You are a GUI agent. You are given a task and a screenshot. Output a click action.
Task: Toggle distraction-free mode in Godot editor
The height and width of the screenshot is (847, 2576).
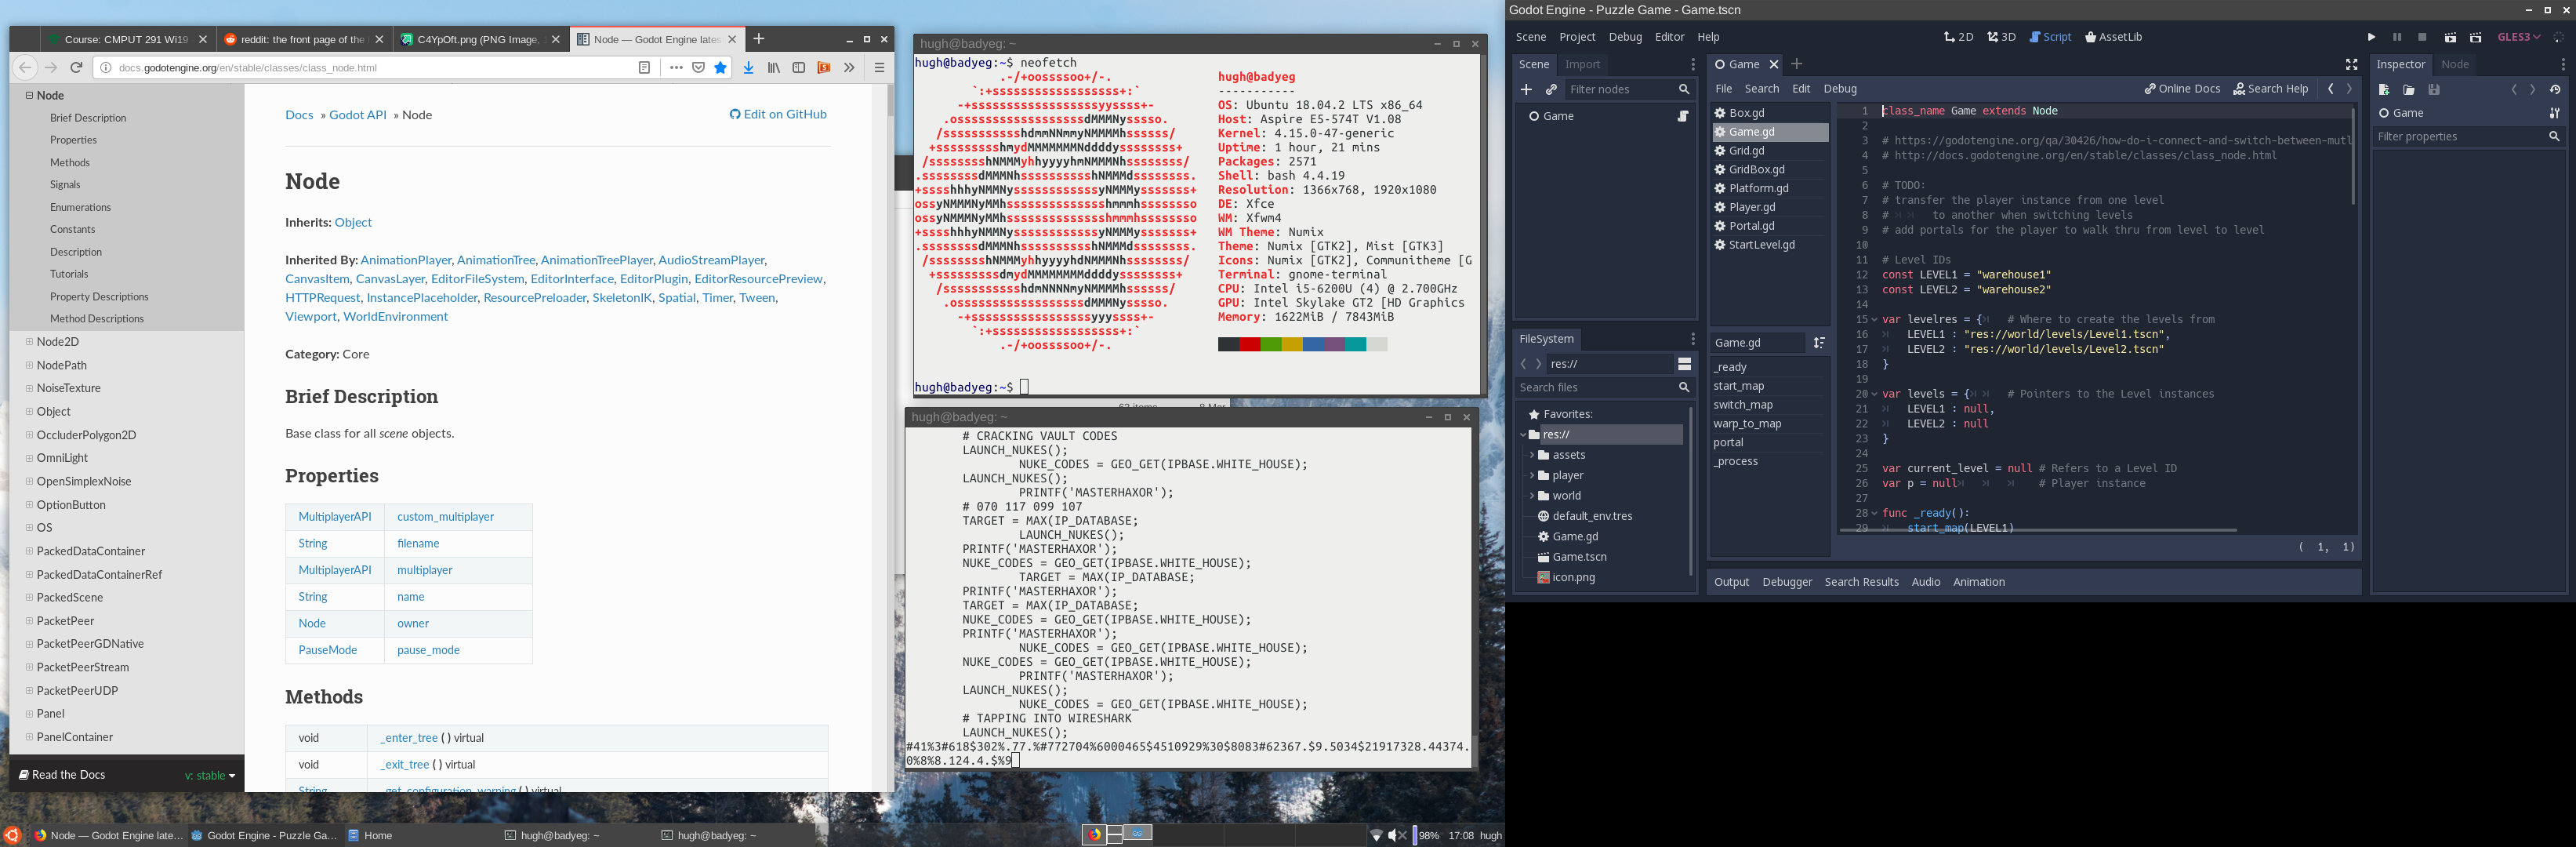coord(2351,65)
